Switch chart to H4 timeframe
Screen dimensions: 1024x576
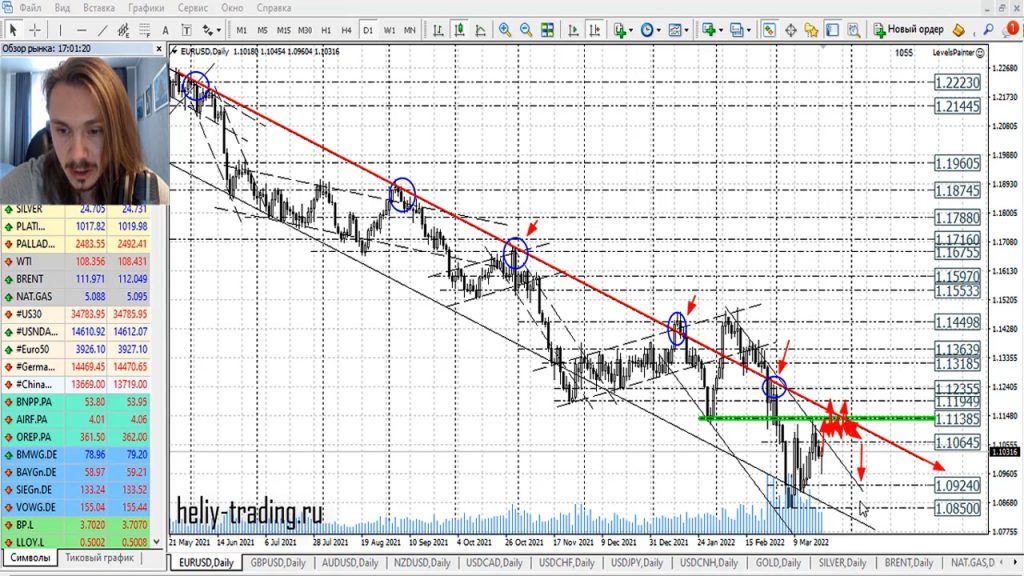tap(347, 30)
